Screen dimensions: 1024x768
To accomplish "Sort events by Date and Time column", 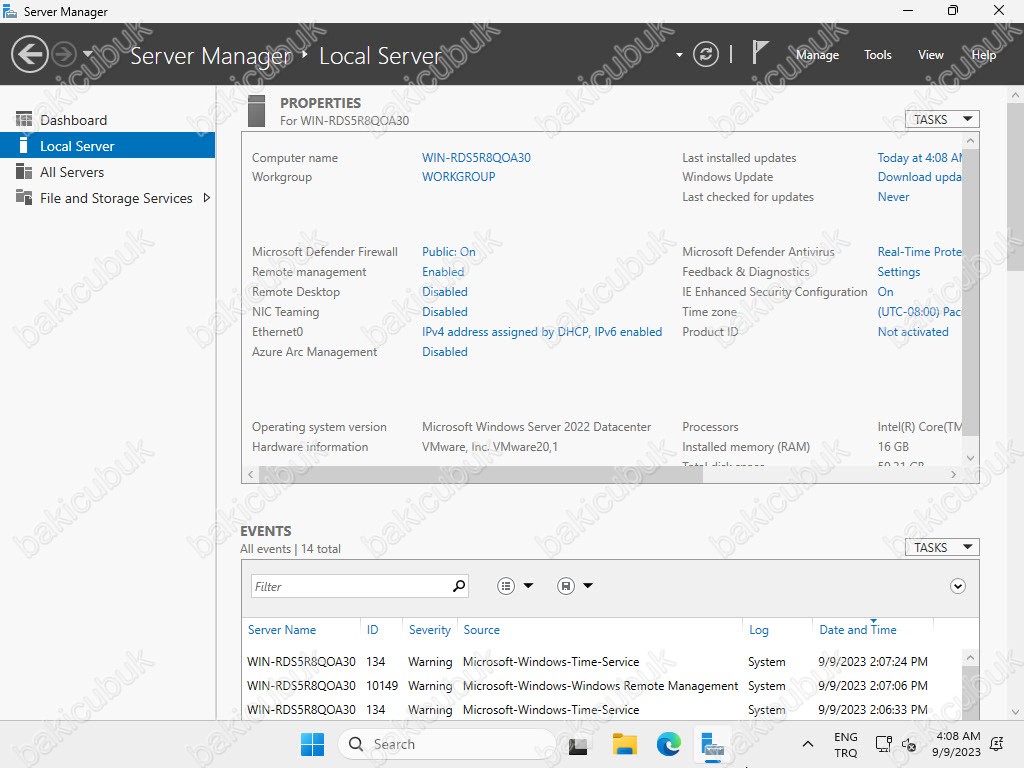I will tap(857, 630).
